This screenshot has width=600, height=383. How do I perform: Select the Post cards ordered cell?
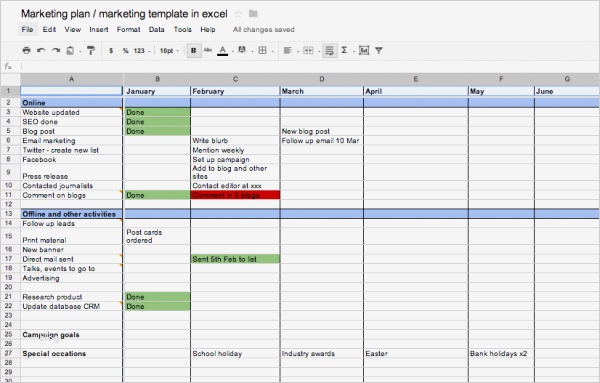[157, 236]
